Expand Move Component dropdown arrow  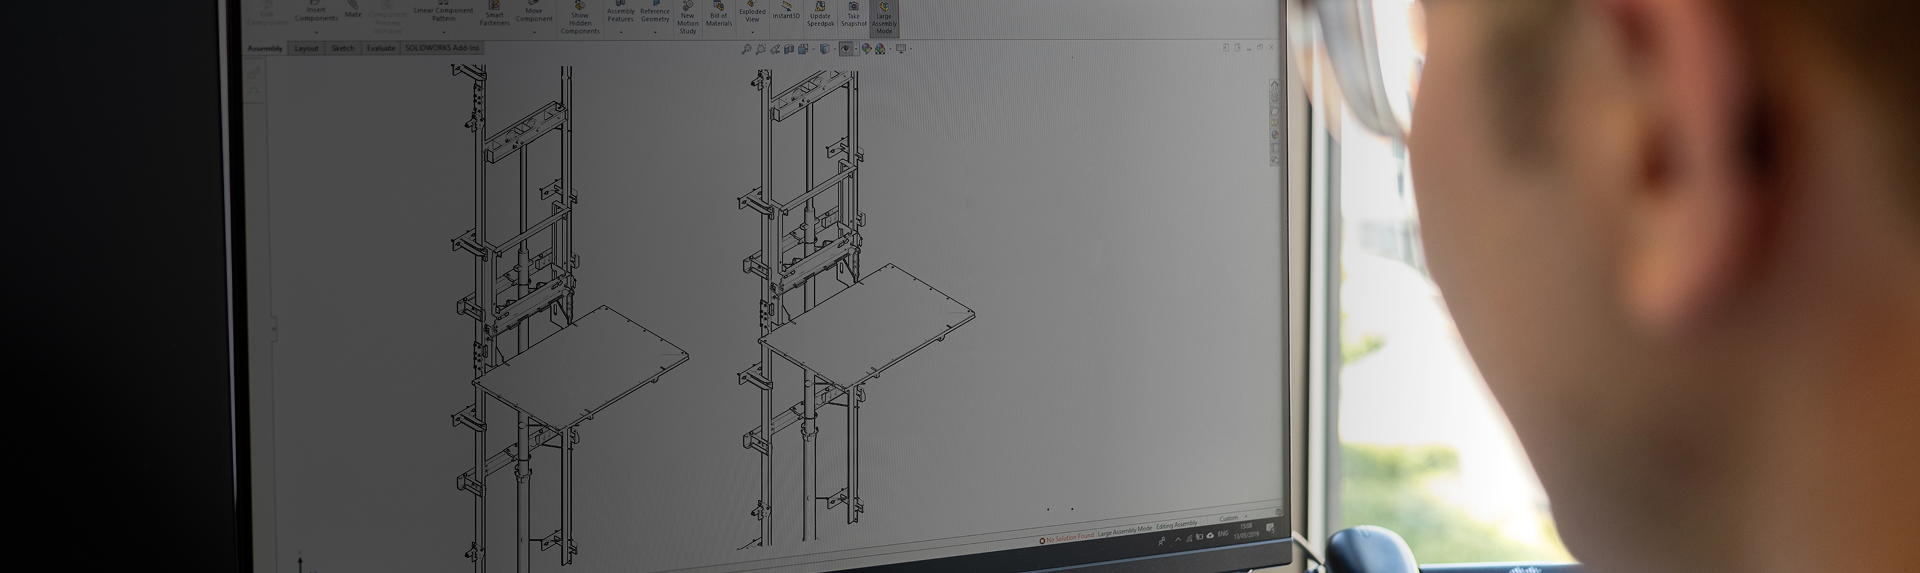[x=534, y=31]
